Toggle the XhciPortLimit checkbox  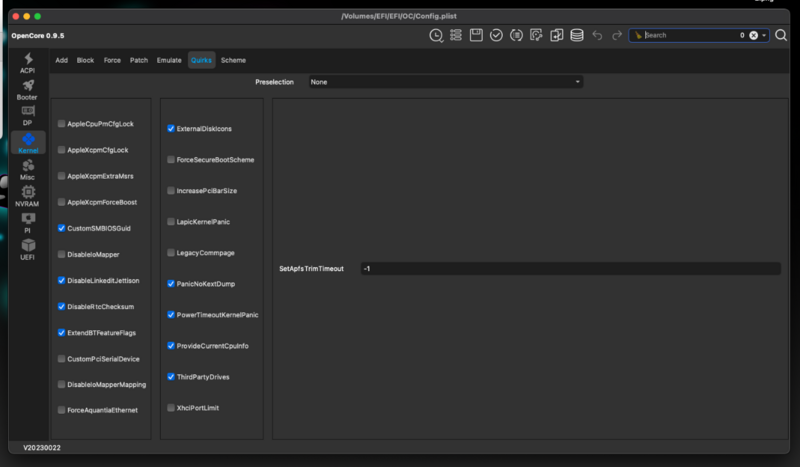tap(171, 408)
